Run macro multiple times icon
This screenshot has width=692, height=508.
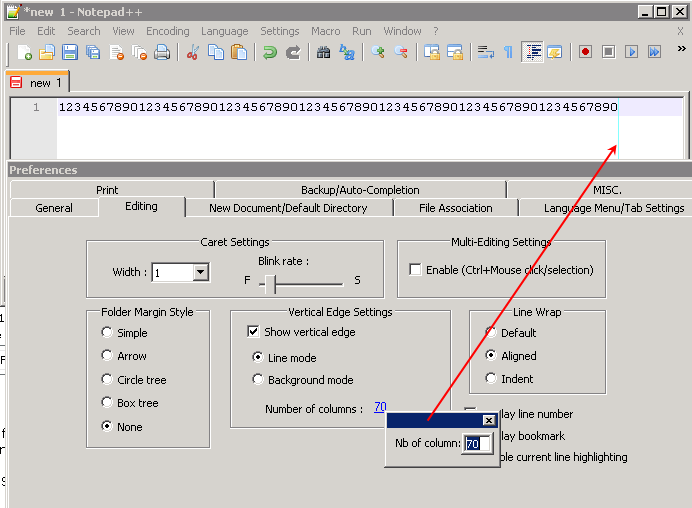654,52
